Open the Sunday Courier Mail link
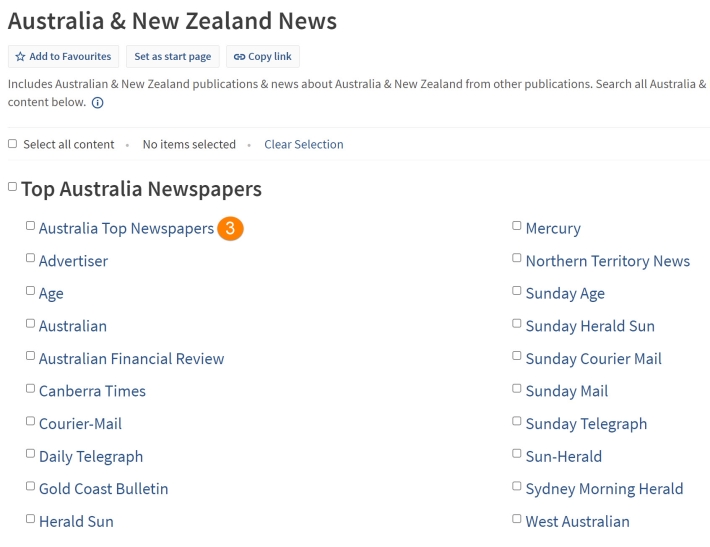The image size is (710, 547). 594,359
